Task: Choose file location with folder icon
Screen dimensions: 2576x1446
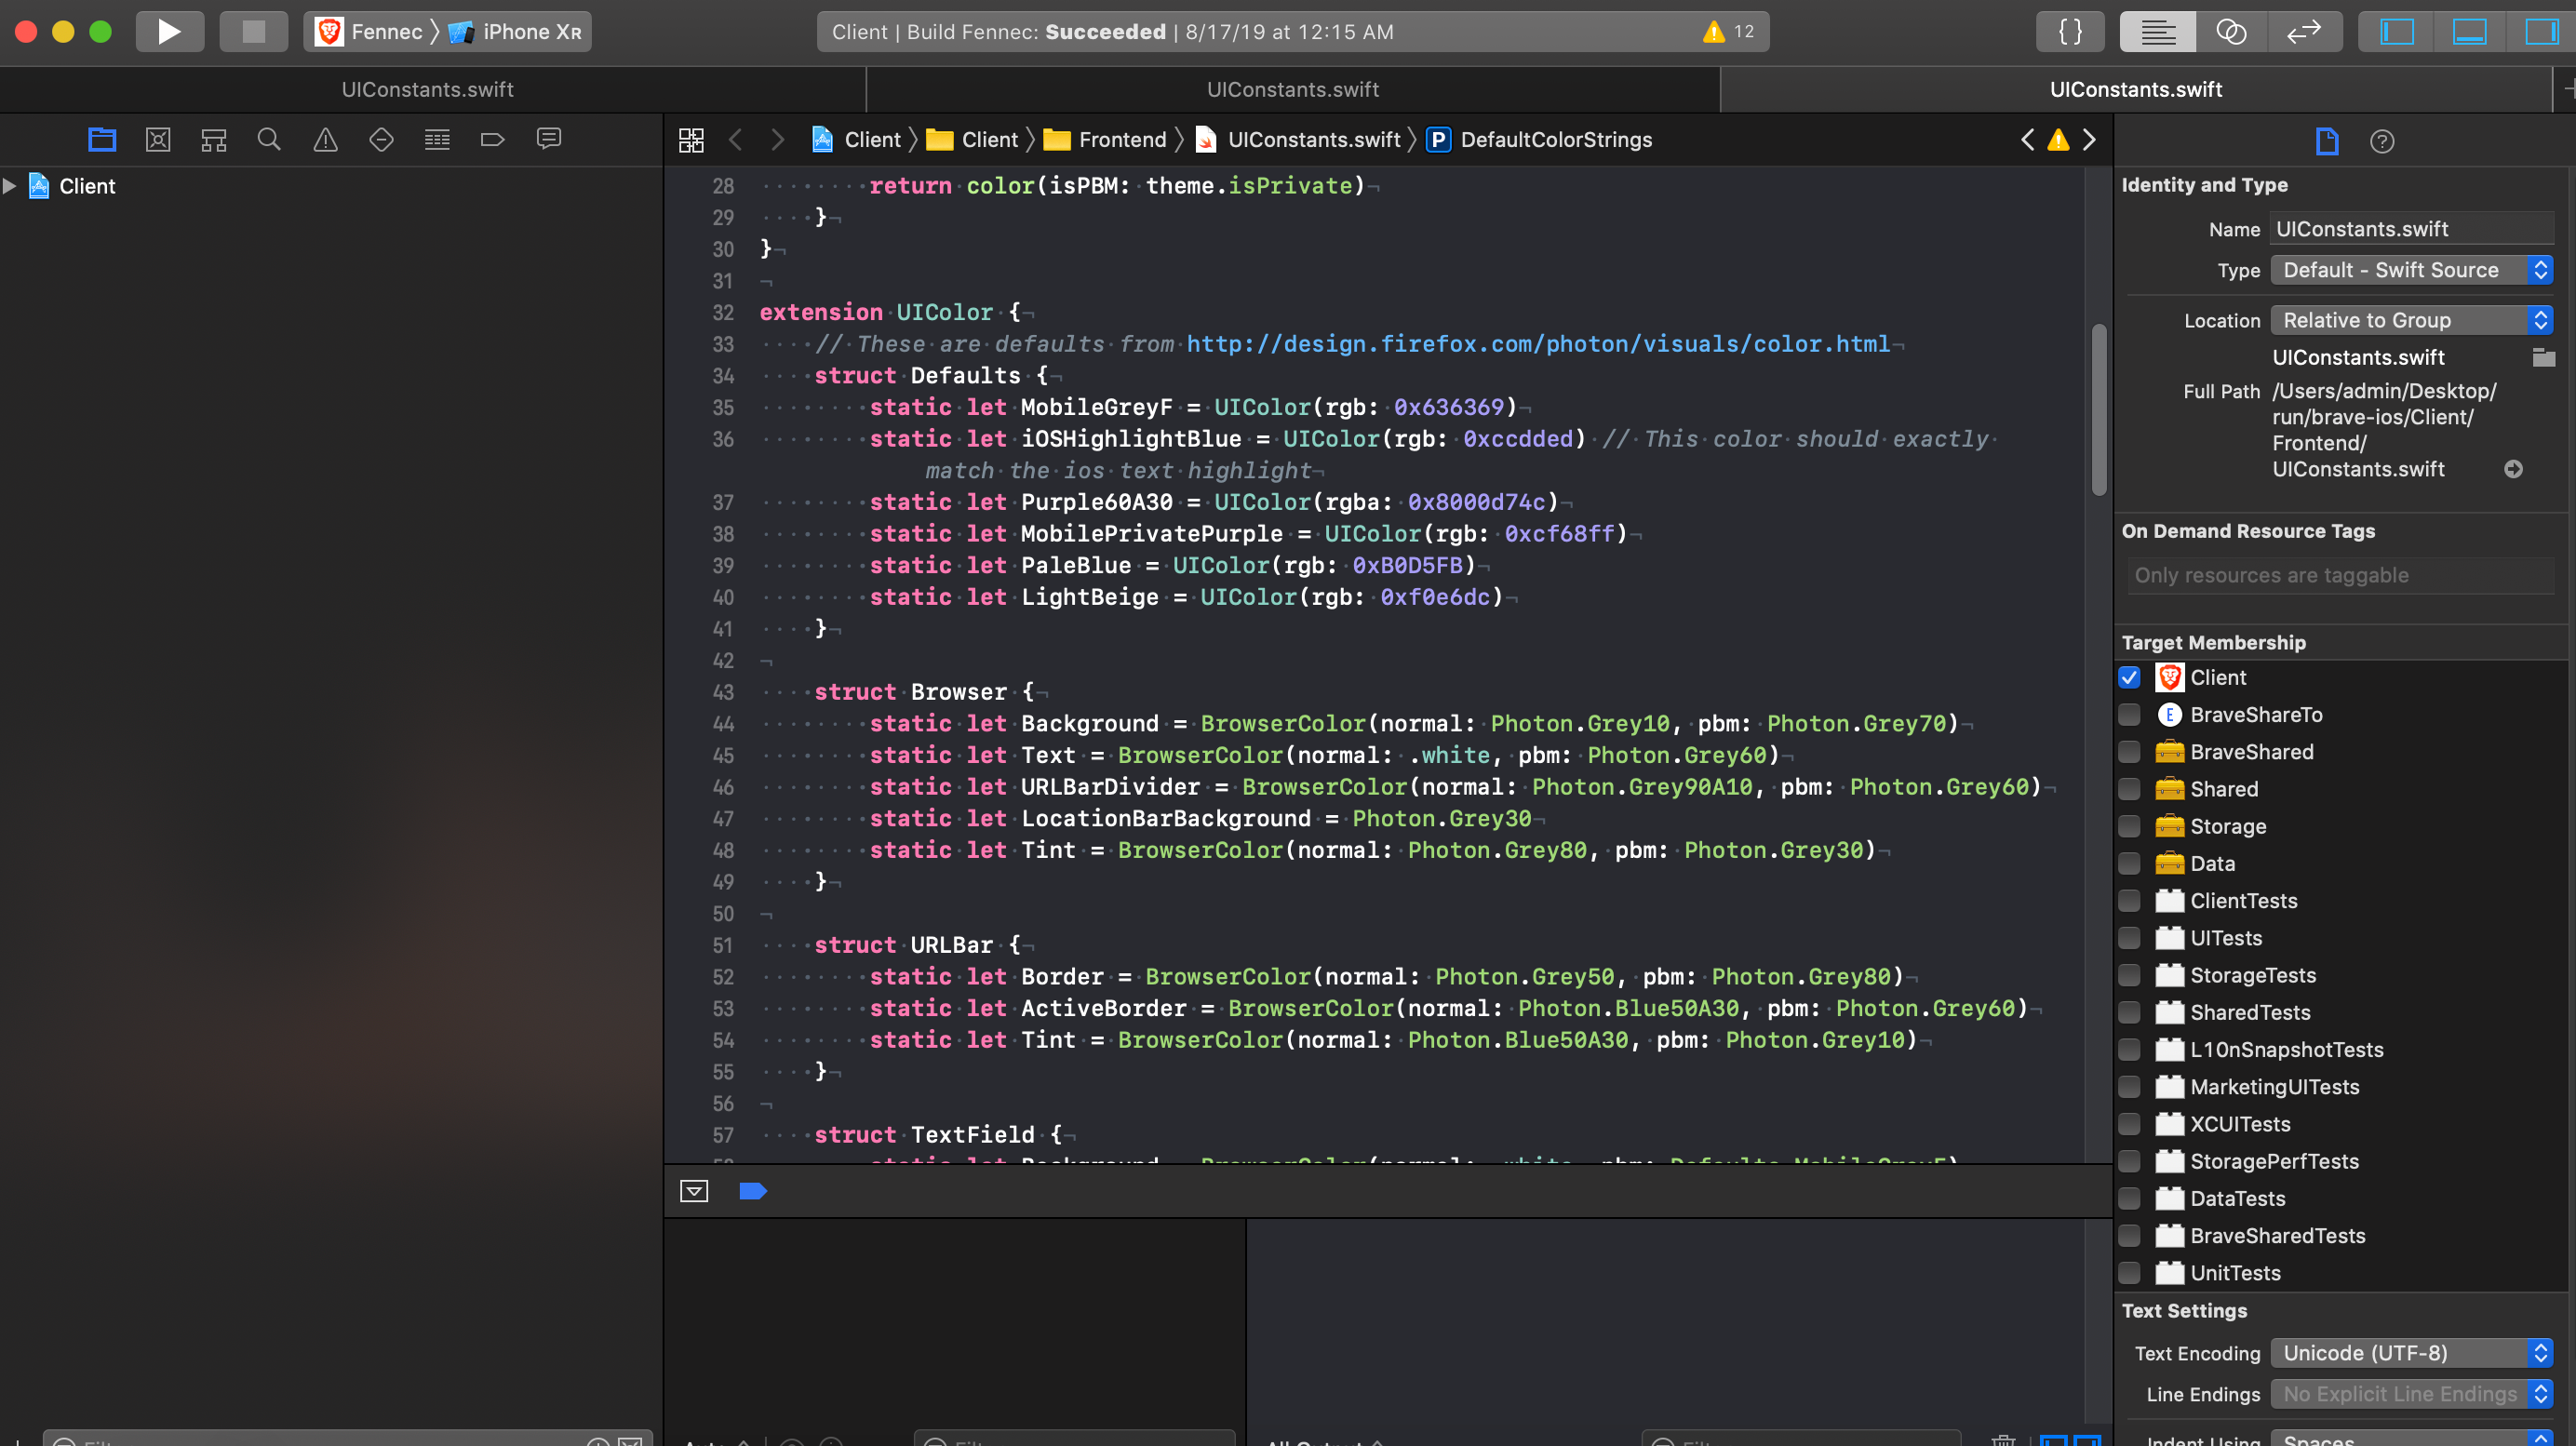Action: click(x=2543, y=357)
